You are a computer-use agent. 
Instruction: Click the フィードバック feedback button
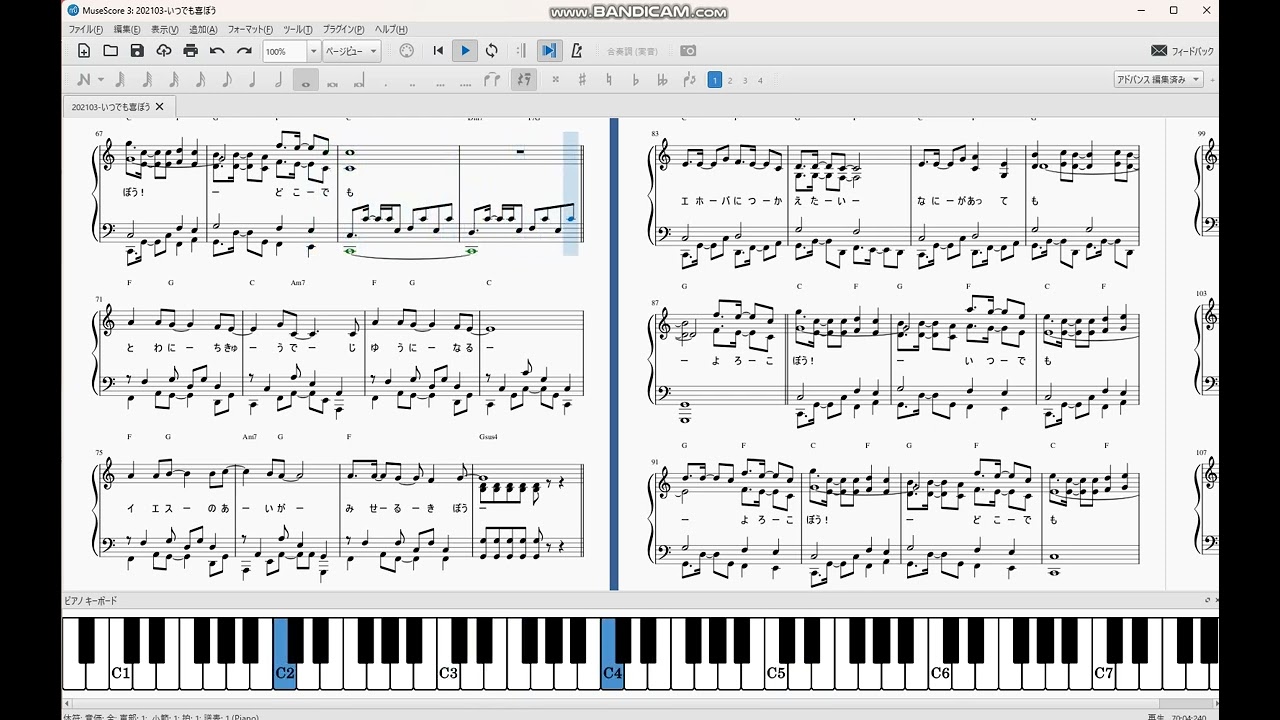point(1182,51)
